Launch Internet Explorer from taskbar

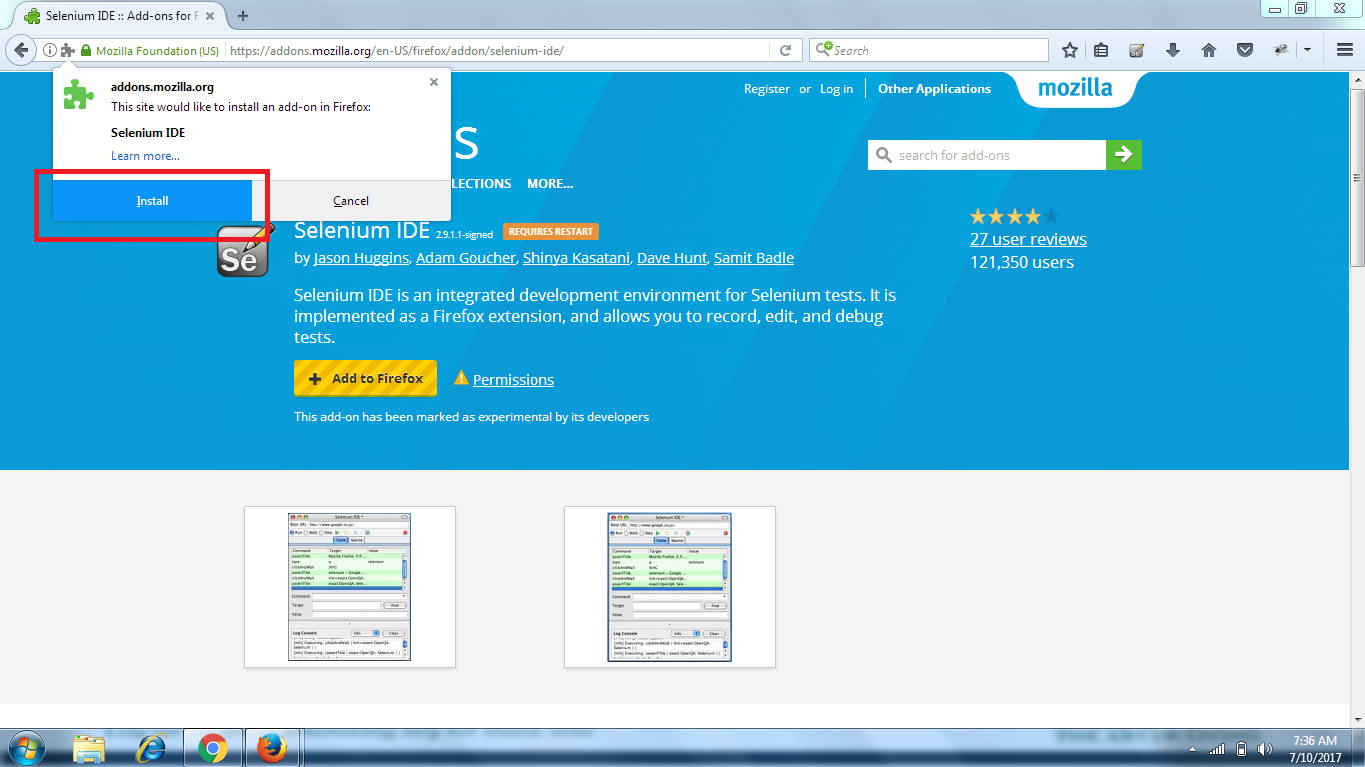[151, 748]
